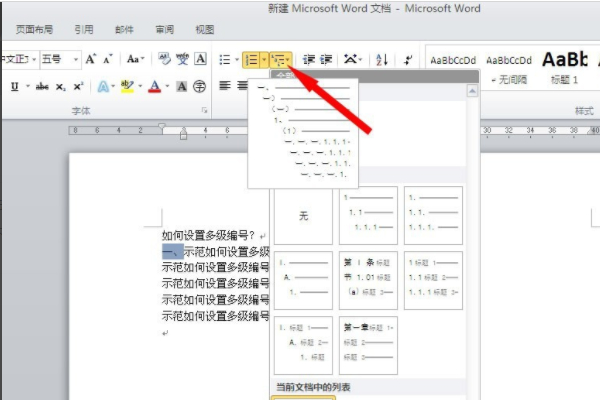Open the 视图 ribbon tab

[205, 30]
